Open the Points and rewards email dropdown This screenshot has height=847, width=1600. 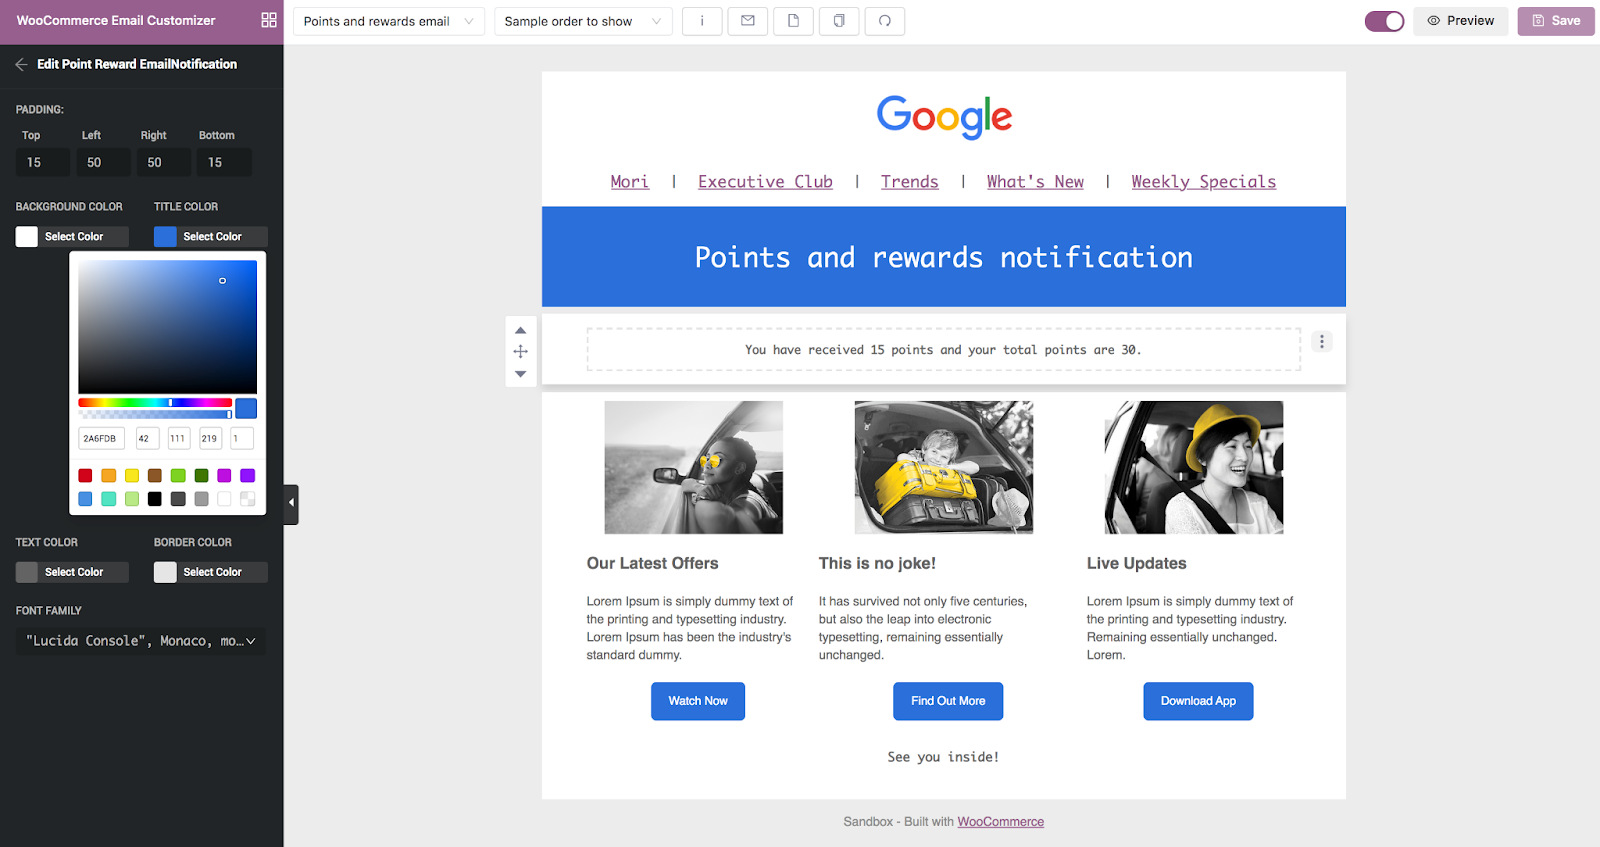point(389,21)
